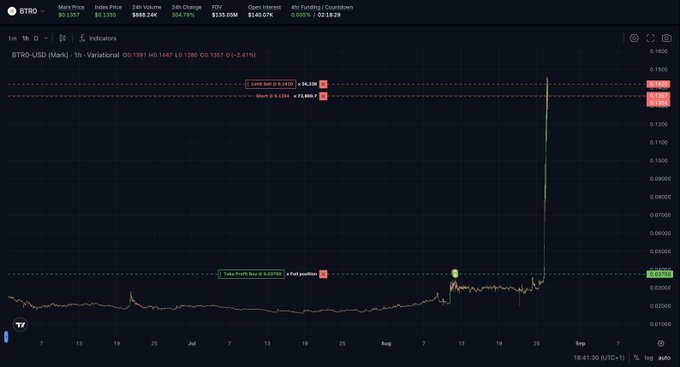Click the green trade marker on chart

454,273
